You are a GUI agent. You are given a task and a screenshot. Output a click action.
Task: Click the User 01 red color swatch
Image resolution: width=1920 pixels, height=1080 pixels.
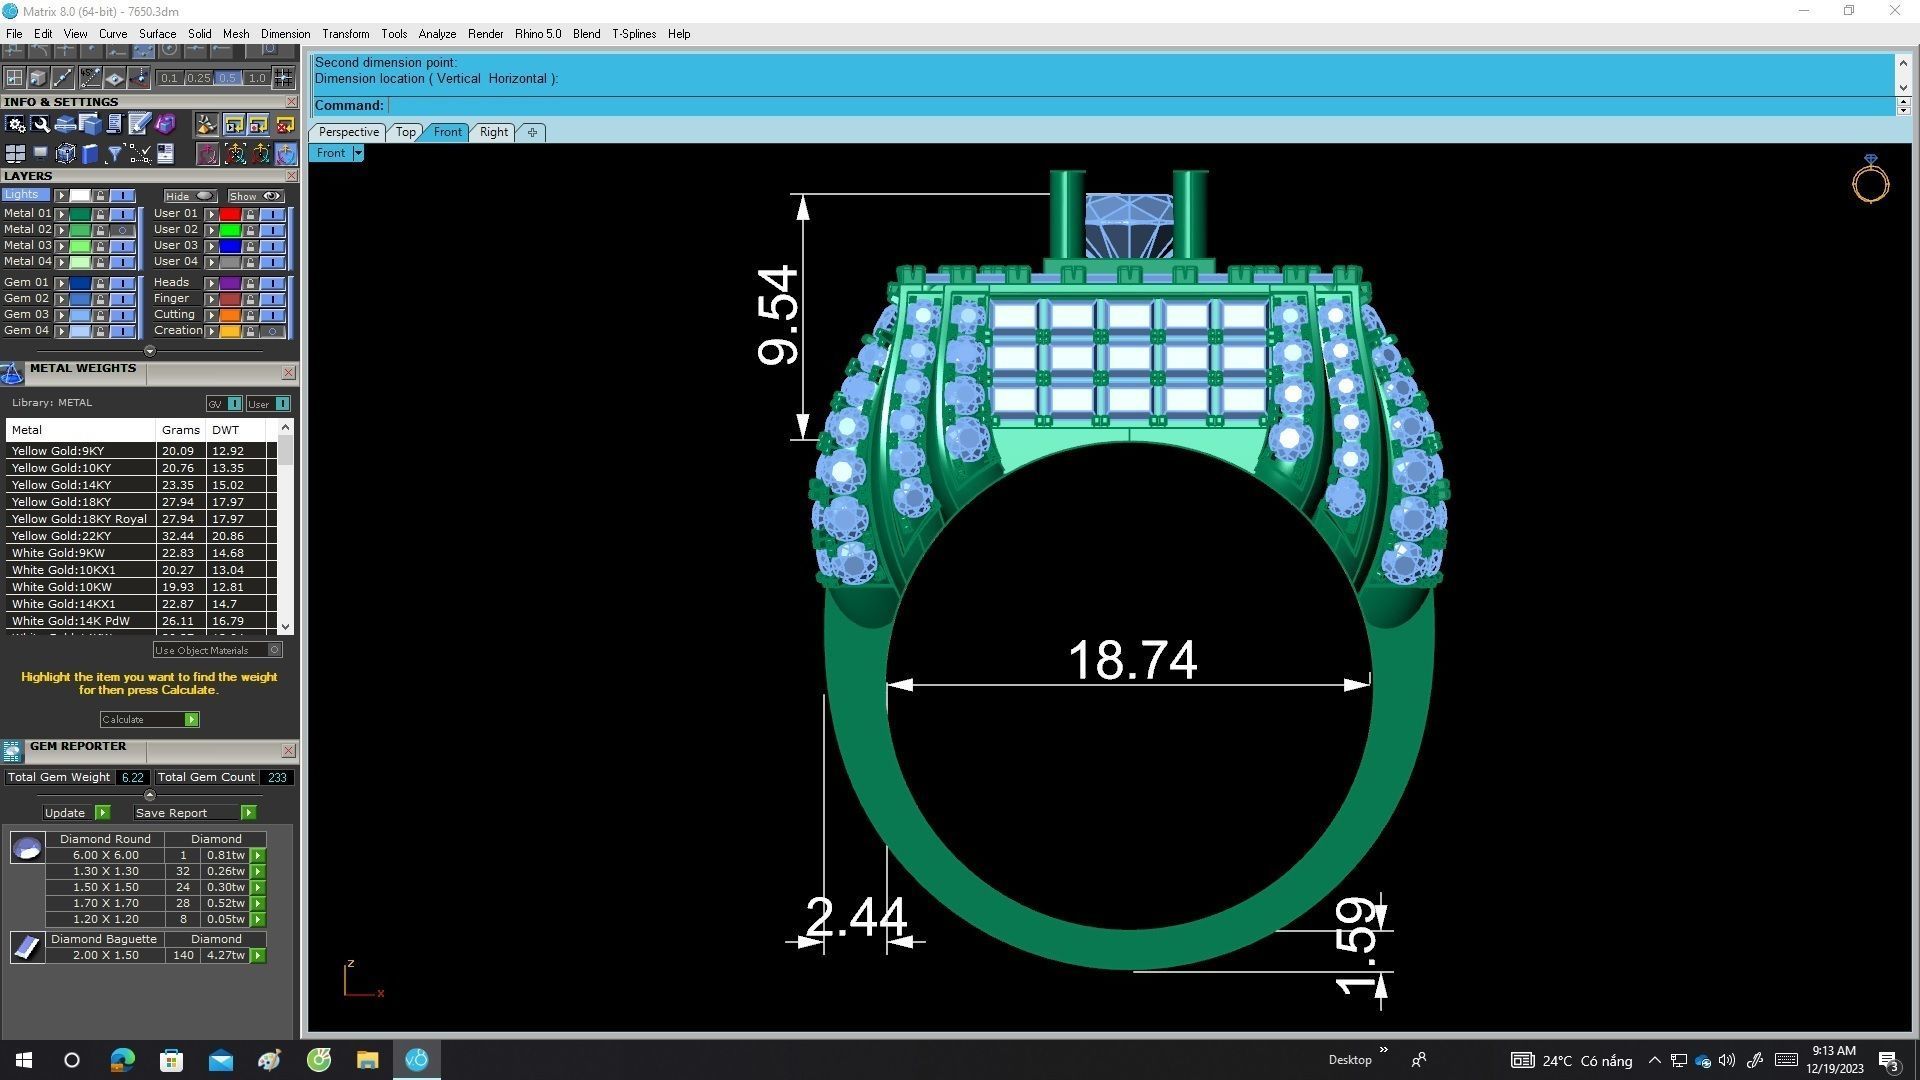click(230, 214)
